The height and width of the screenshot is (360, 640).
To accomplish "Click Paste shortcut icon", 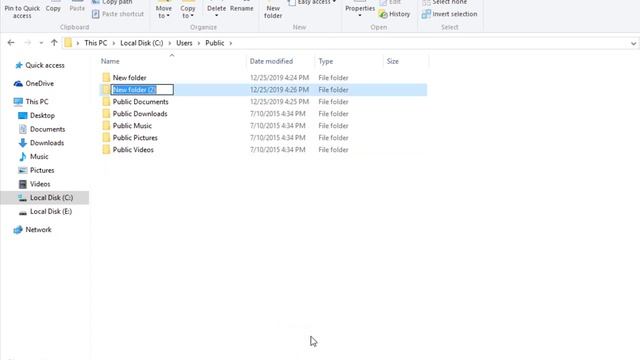I will click(x=96, y=14).
